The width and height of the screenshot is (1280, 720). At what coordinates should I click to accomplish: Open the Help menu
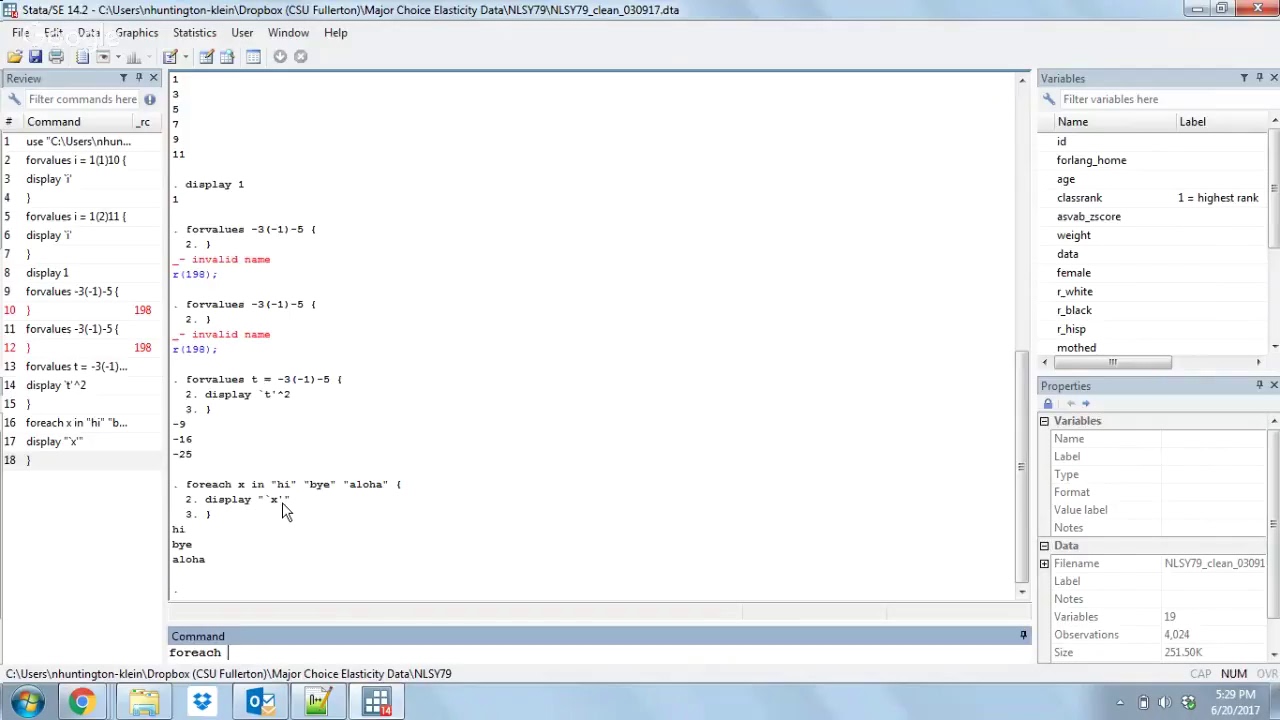point(335,33)
